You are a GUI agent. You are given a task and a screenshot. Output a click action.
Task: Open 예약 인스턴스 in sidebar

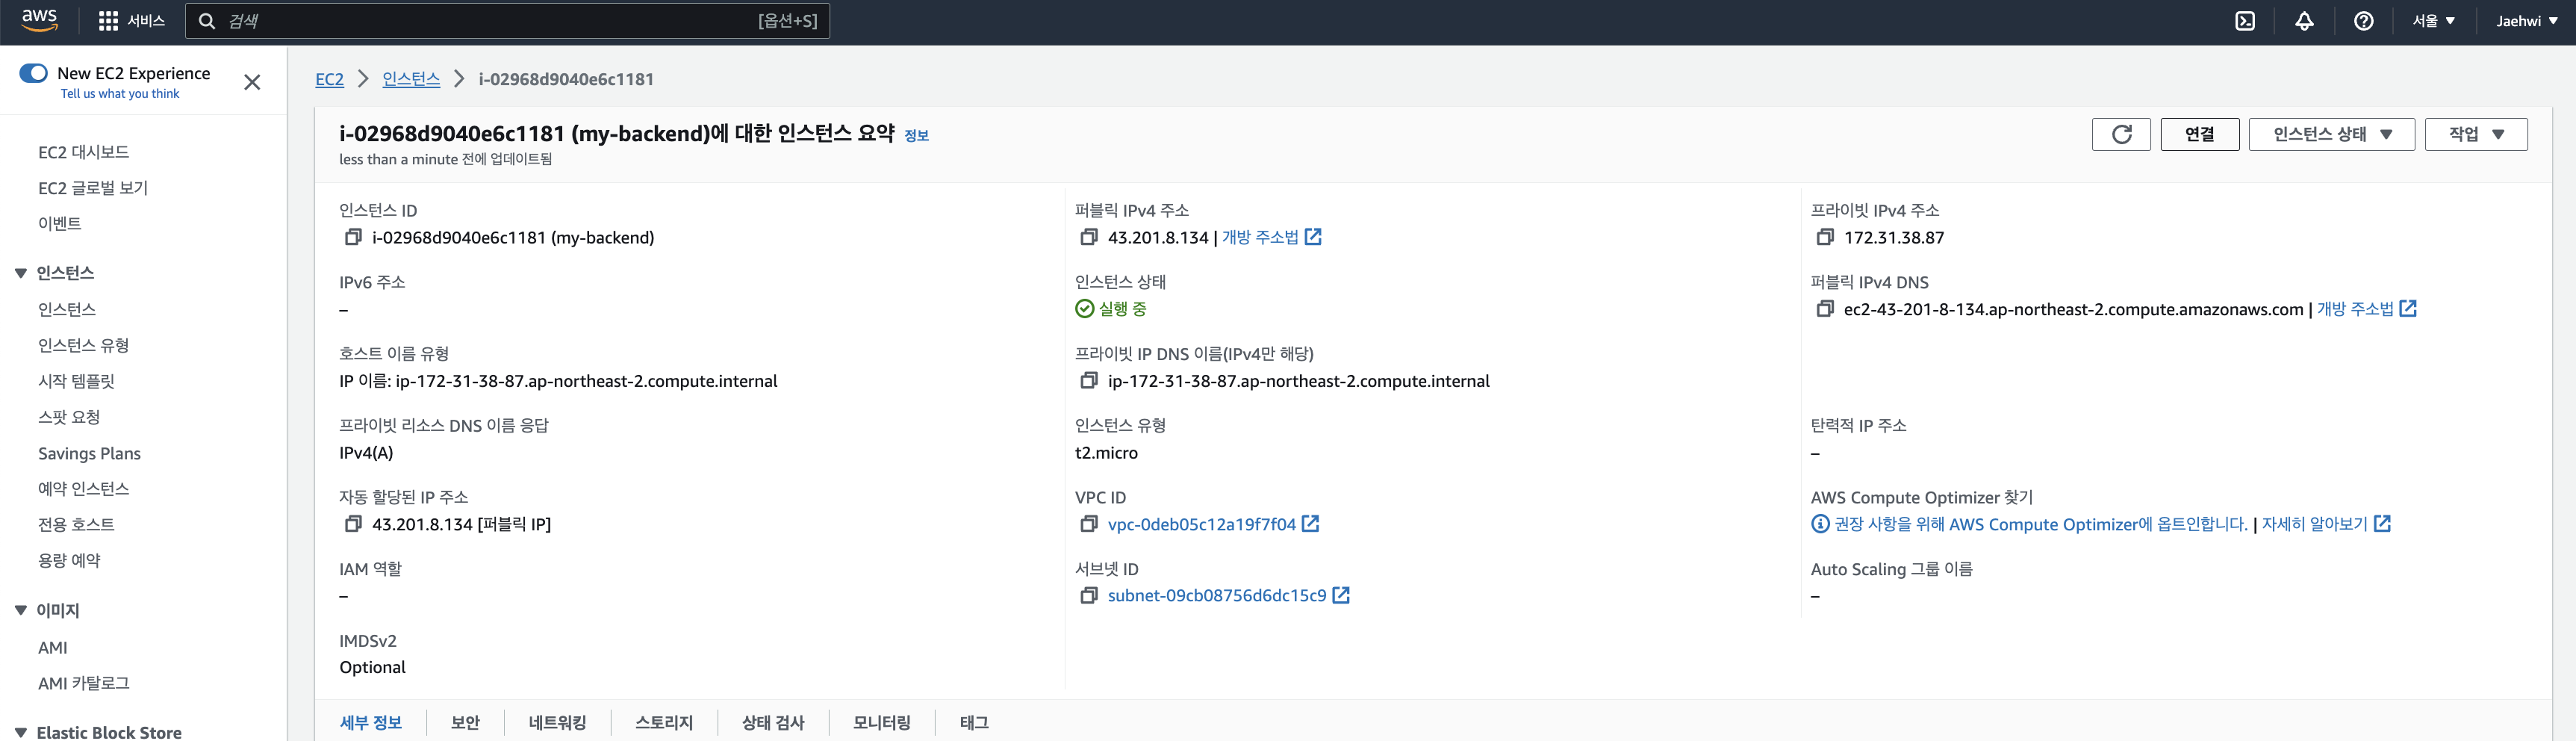click(x=84, y=489)
